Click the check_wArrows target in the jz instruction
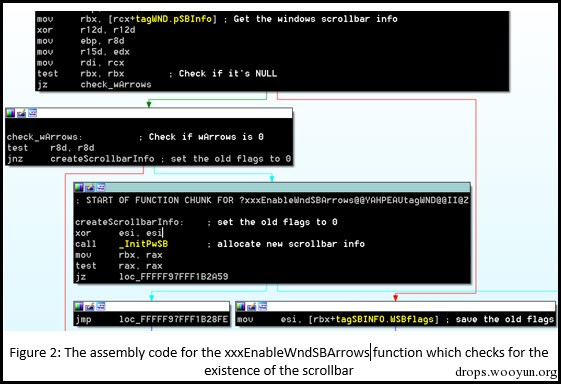Image resolution: width=561 pixels, height=384 pixels. pyautogui.click(x=116, y=85)
